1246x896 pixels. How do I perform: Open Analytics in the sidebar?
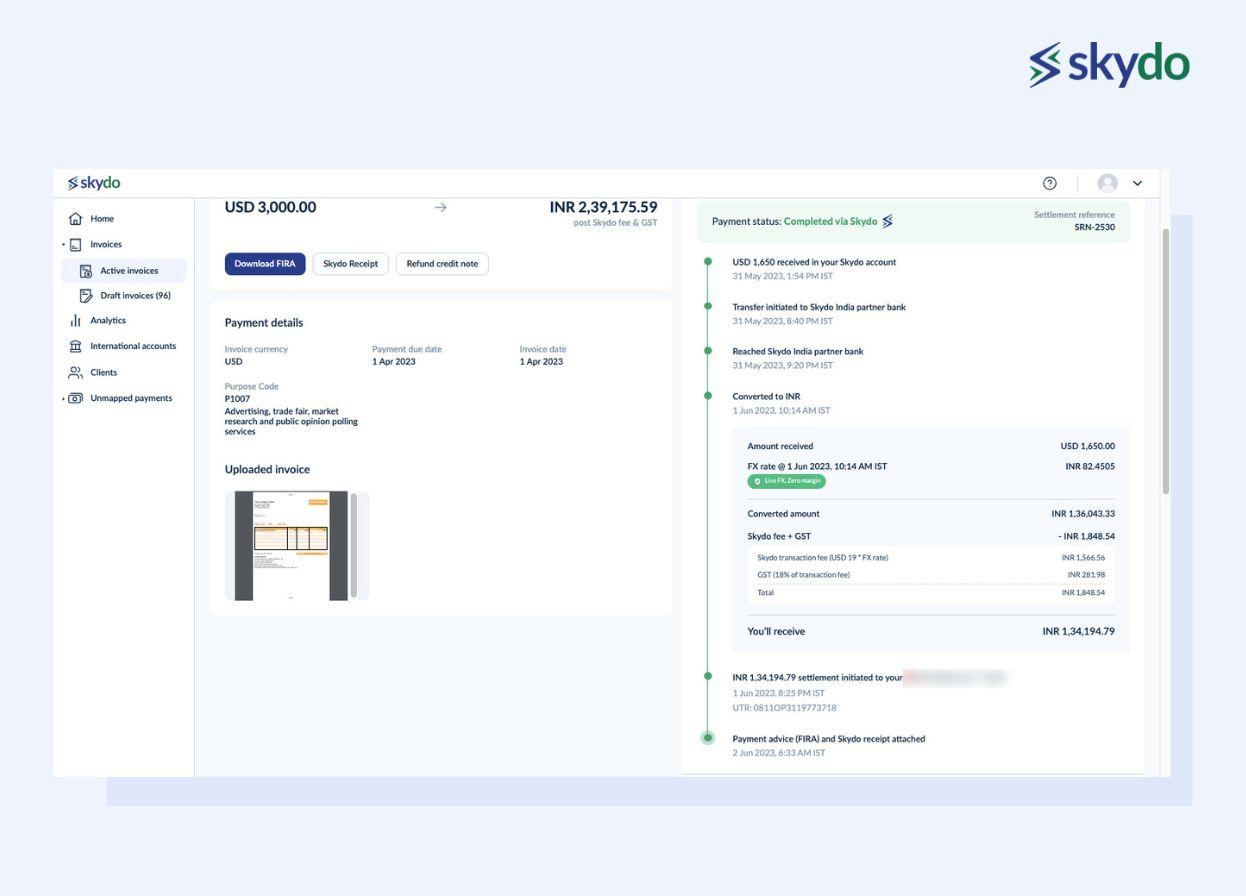click(108, 321)
